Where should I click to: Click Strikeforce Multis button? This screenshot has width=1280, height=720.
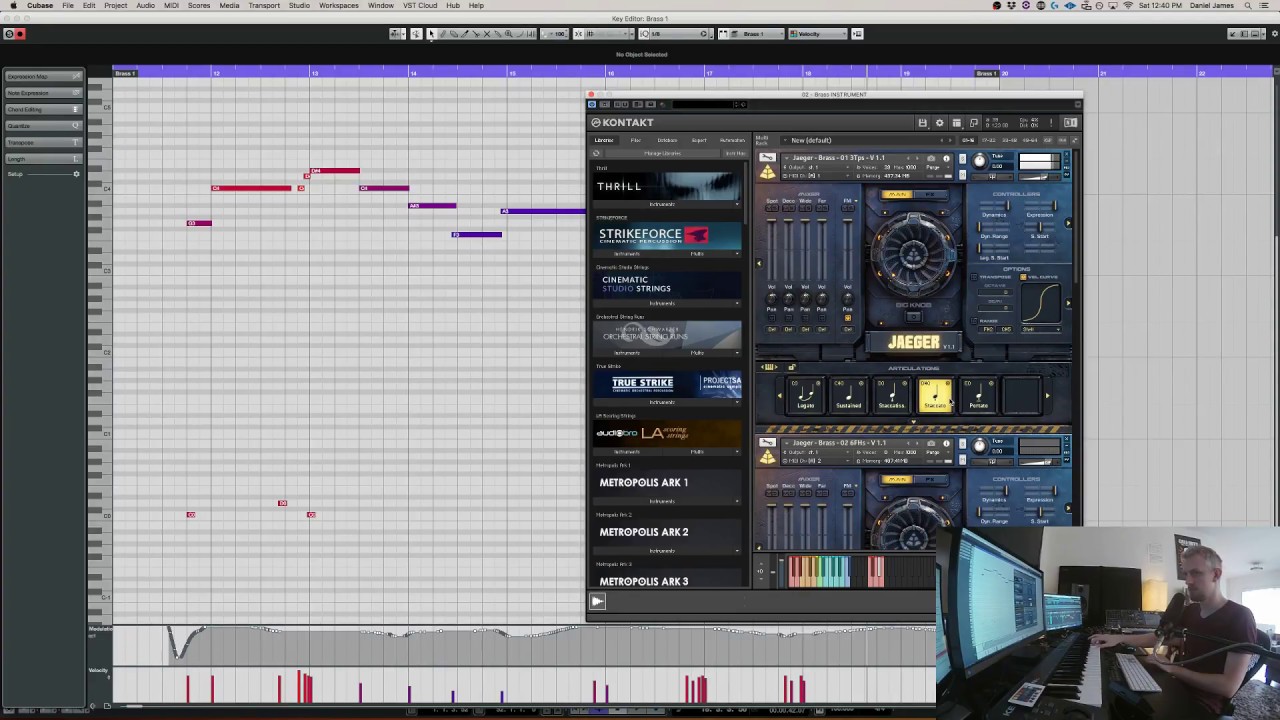(697, 253)
